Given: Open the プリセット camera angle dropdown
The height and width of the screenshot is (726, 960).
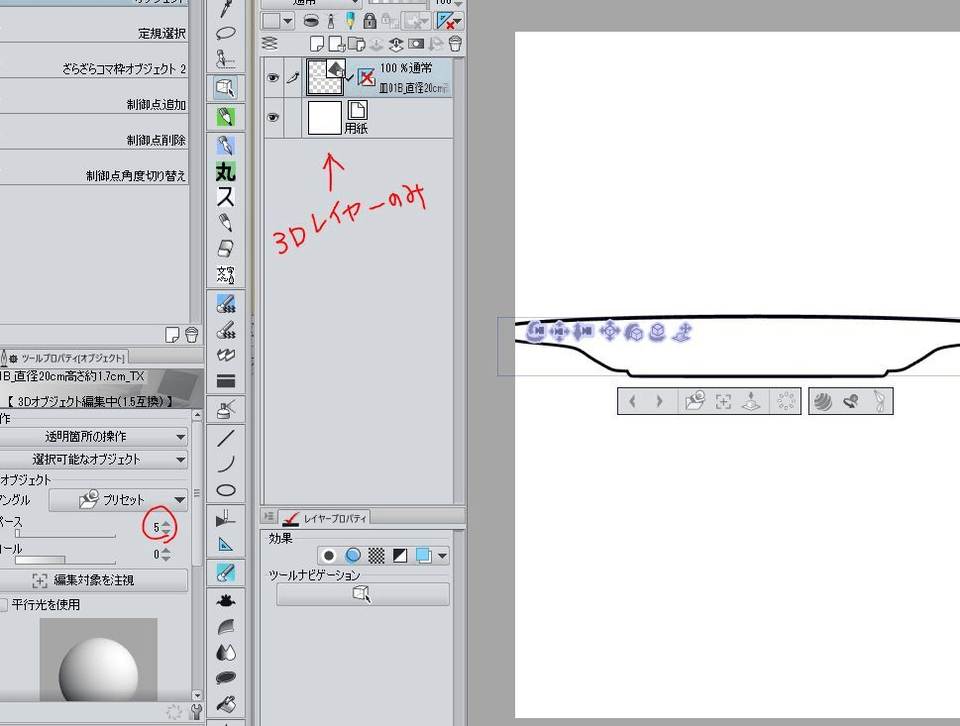Looking at the screenshot, I should coord(118,499).
